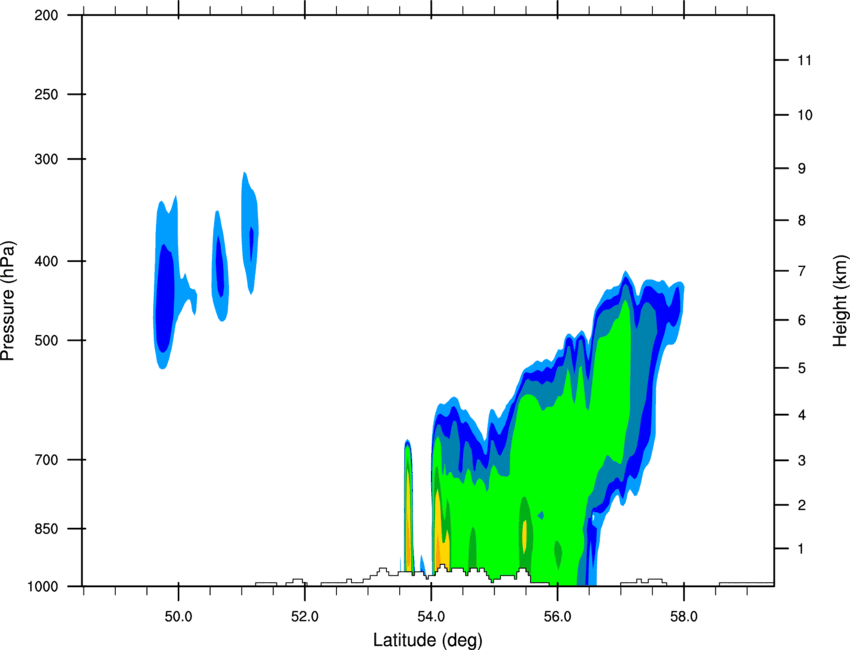The image size is (850, 650).
Task: Click the 52.0 latitude tick label
Action: click(x=305, y=617)
